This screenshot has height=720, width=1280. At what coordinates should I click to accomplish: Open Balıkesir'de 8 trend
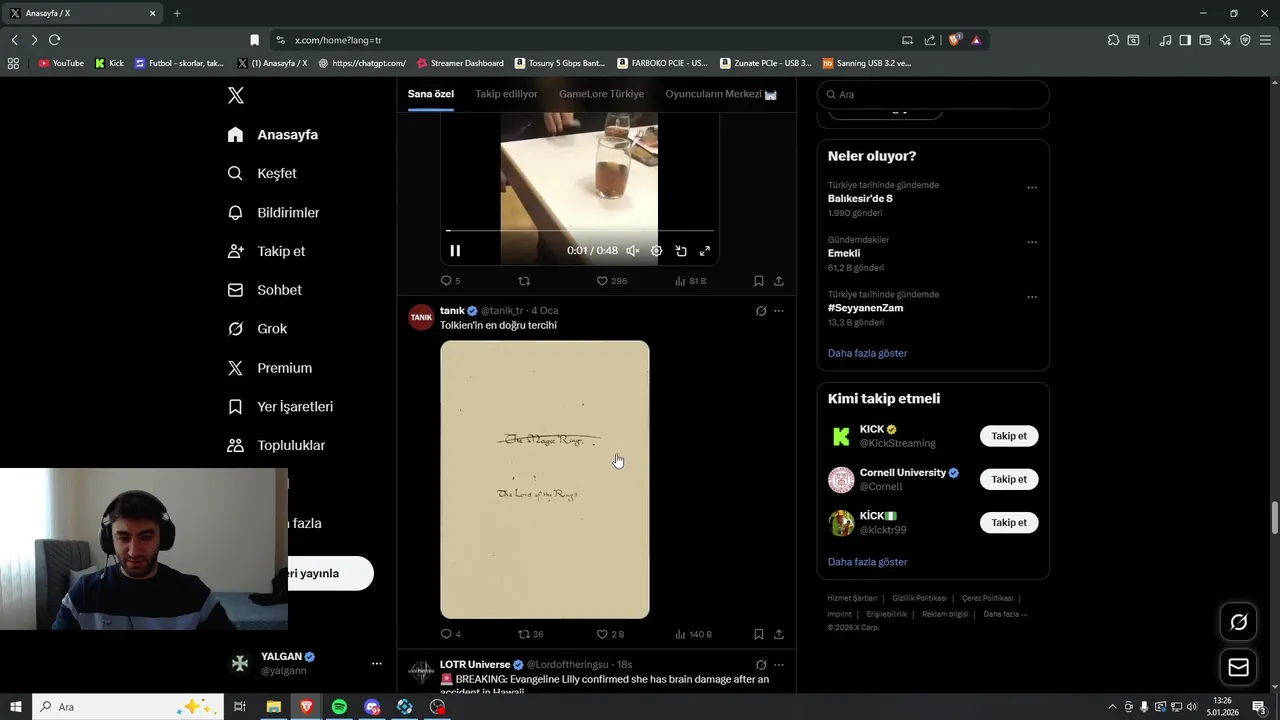(x=860, y=199)
